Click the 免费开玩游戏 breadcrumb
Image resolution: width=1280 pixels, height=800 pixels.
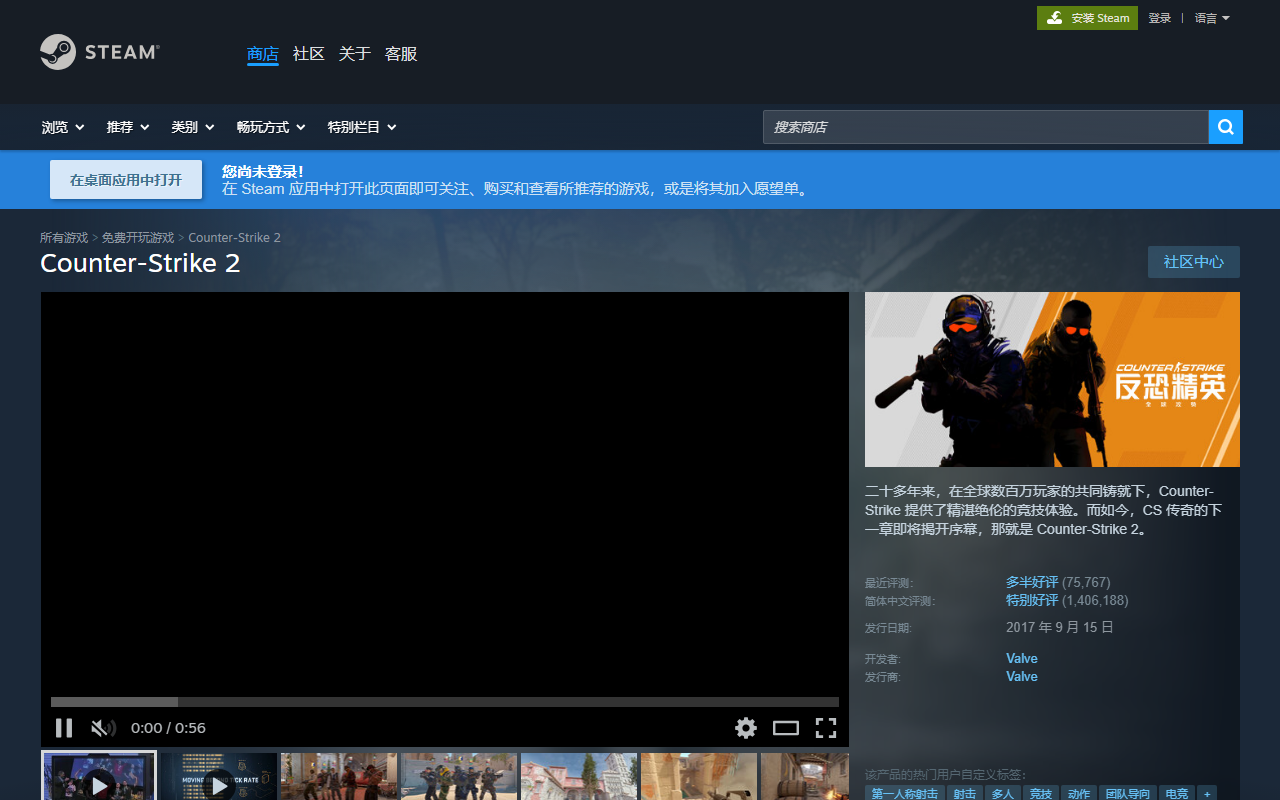click(x=138, y=238)
